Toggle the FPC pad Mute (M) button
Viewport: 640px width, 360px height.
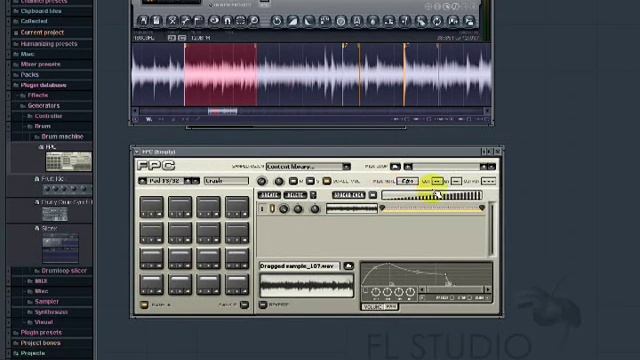coord(293,181)
